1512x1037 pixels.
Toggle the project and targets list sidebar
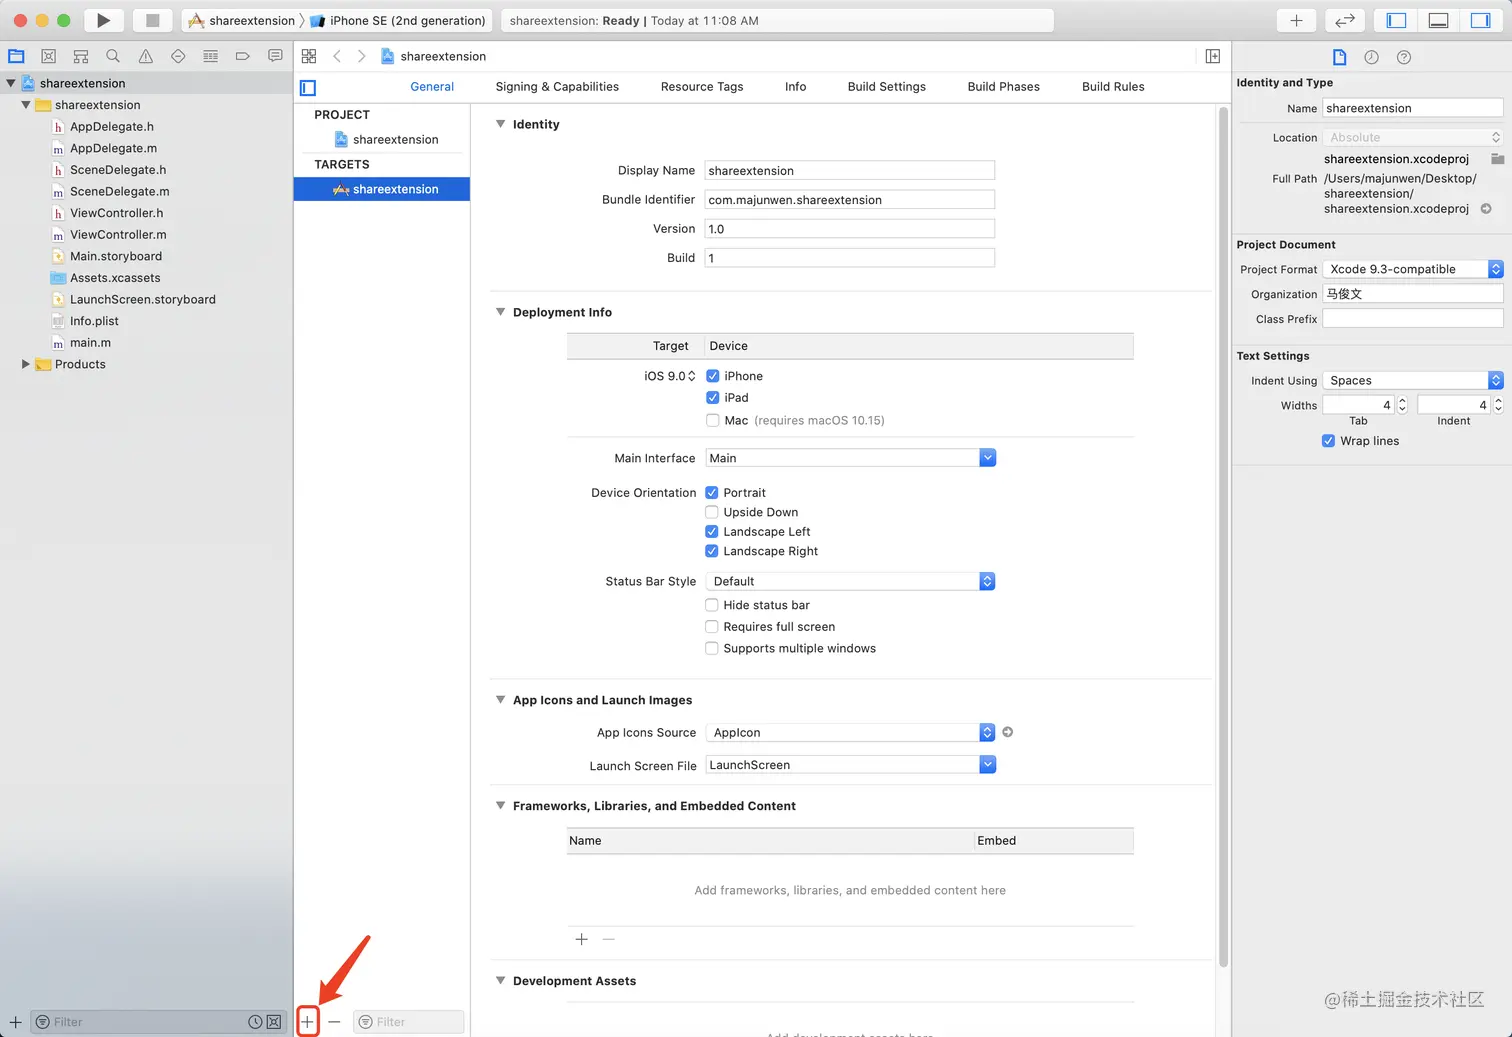click(x=308, y=87)
